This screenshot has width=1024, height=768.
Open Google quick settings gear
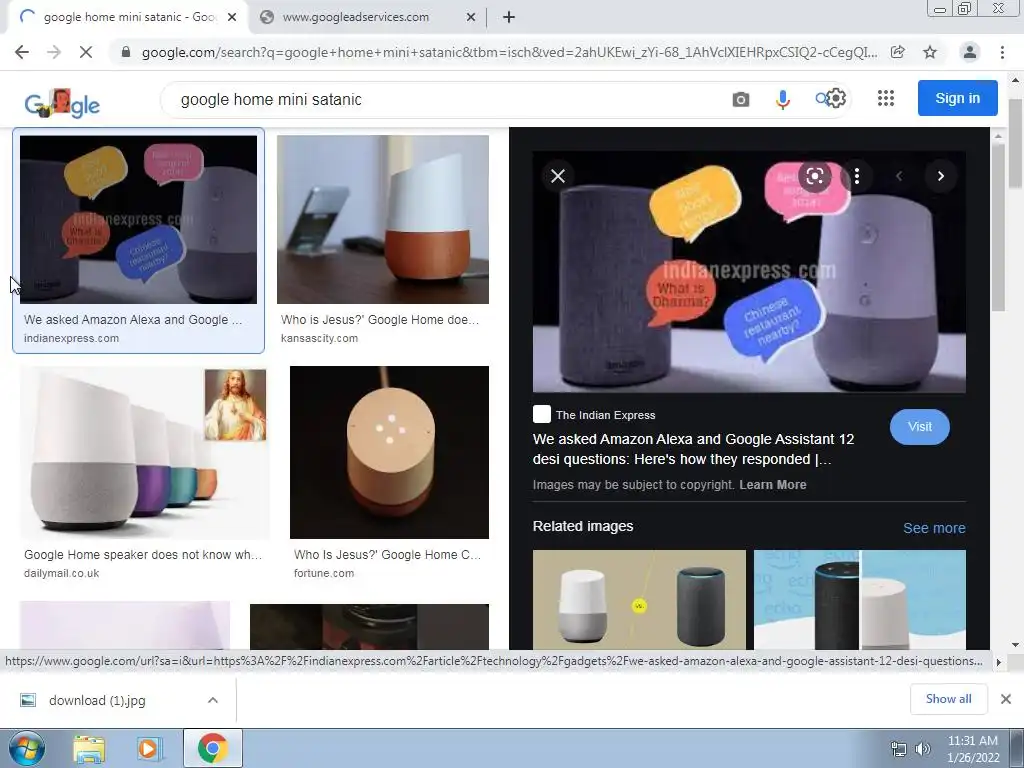[837, 98]
